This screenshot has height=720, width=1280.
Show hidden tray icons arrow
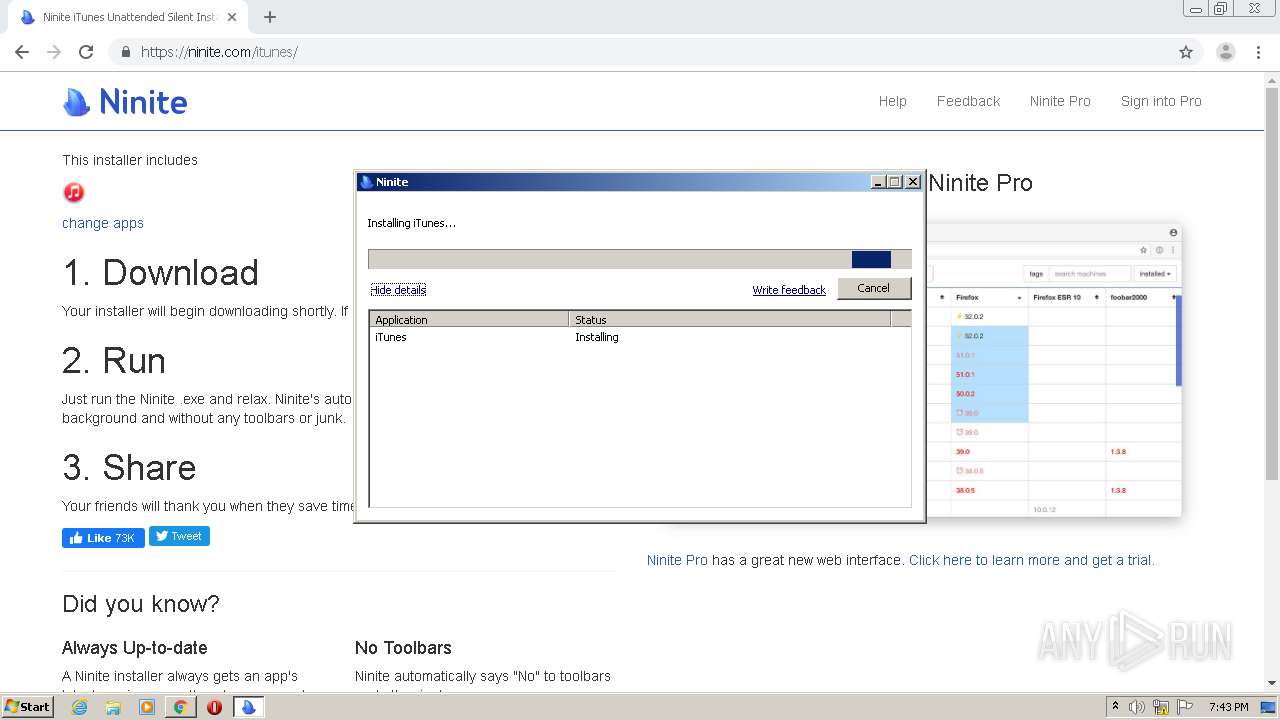(x=1115, y=707)
